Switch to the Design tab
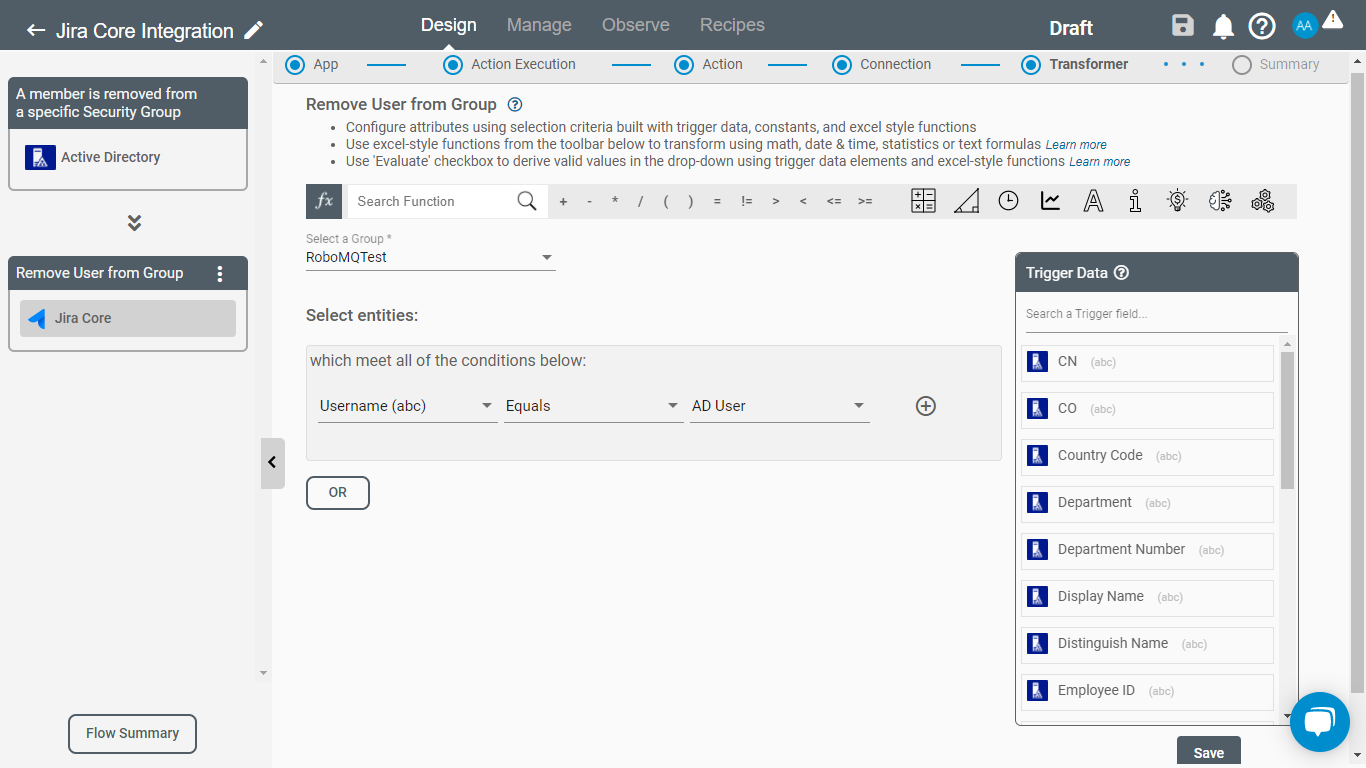Image resolution: width=1366 pixels, height=768 pixels. pyautogui.click(x=448, y=25)
